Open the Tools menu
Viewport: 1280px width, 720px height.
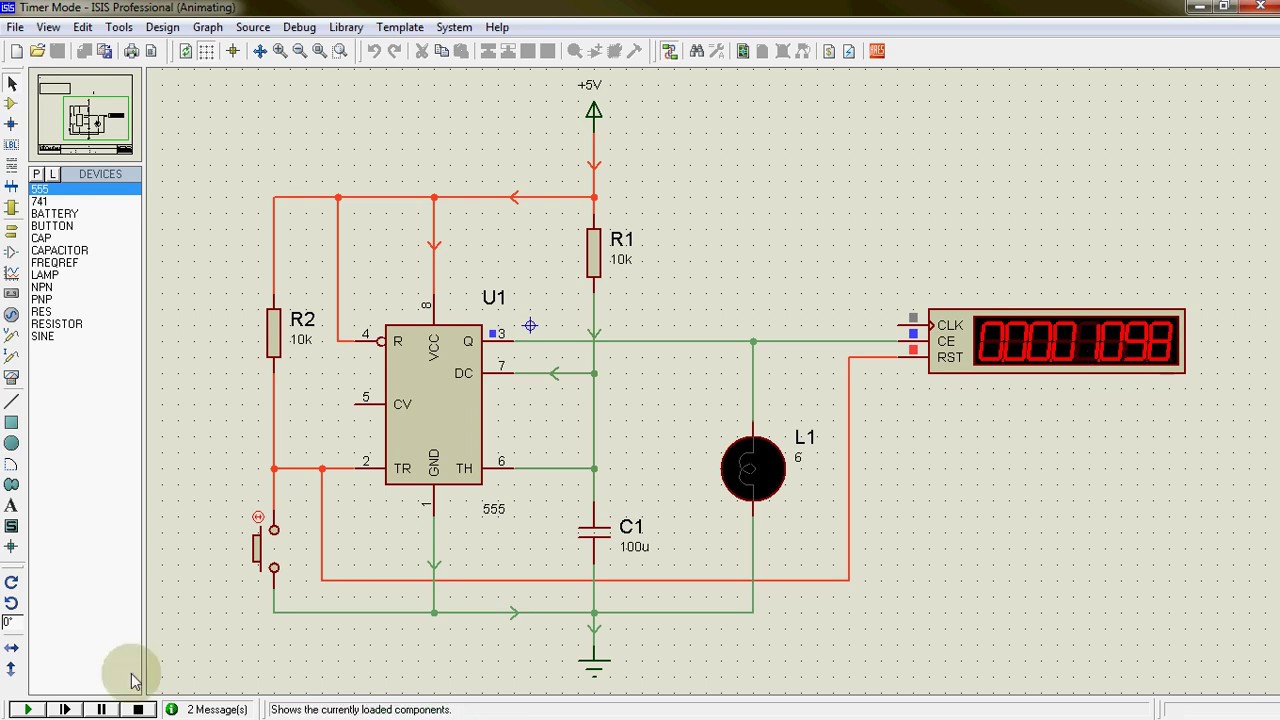pyautogui.click(x=119, y=27)
